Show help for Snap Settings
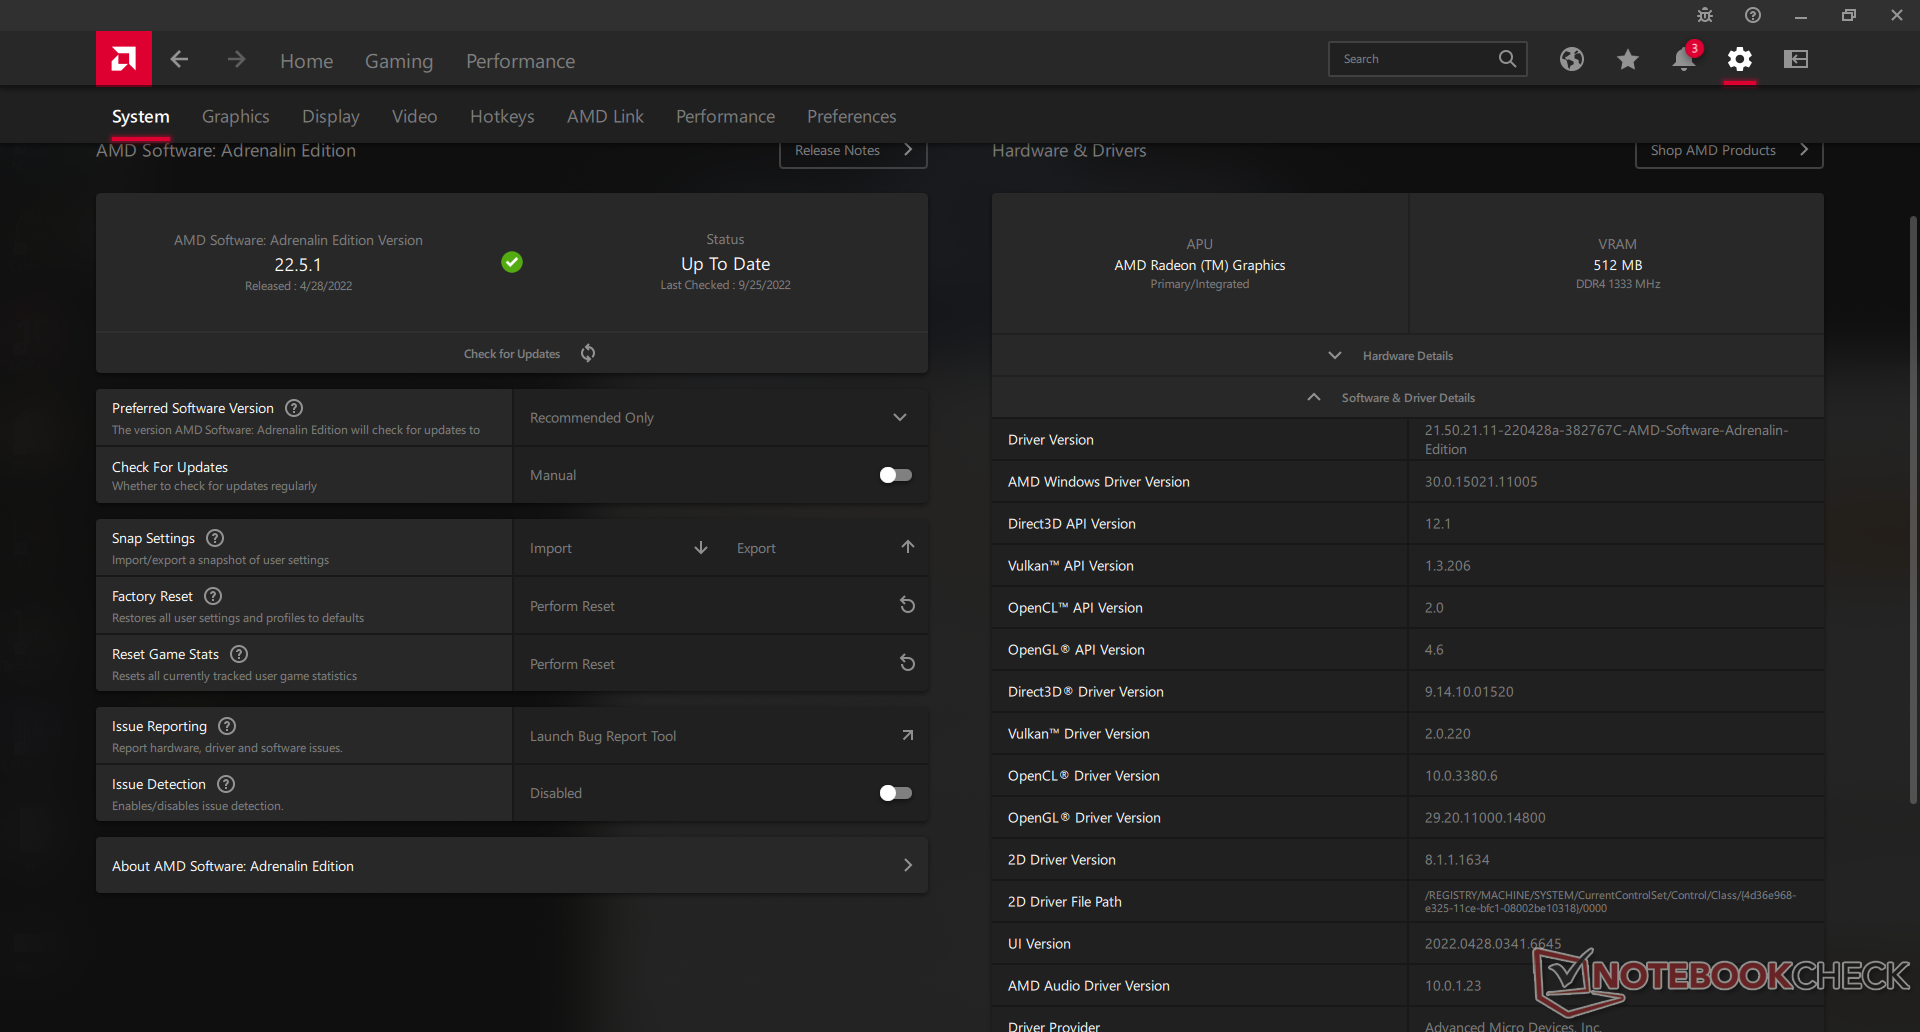Viewport: 1920px width, 1032px height. coord(215,538)
